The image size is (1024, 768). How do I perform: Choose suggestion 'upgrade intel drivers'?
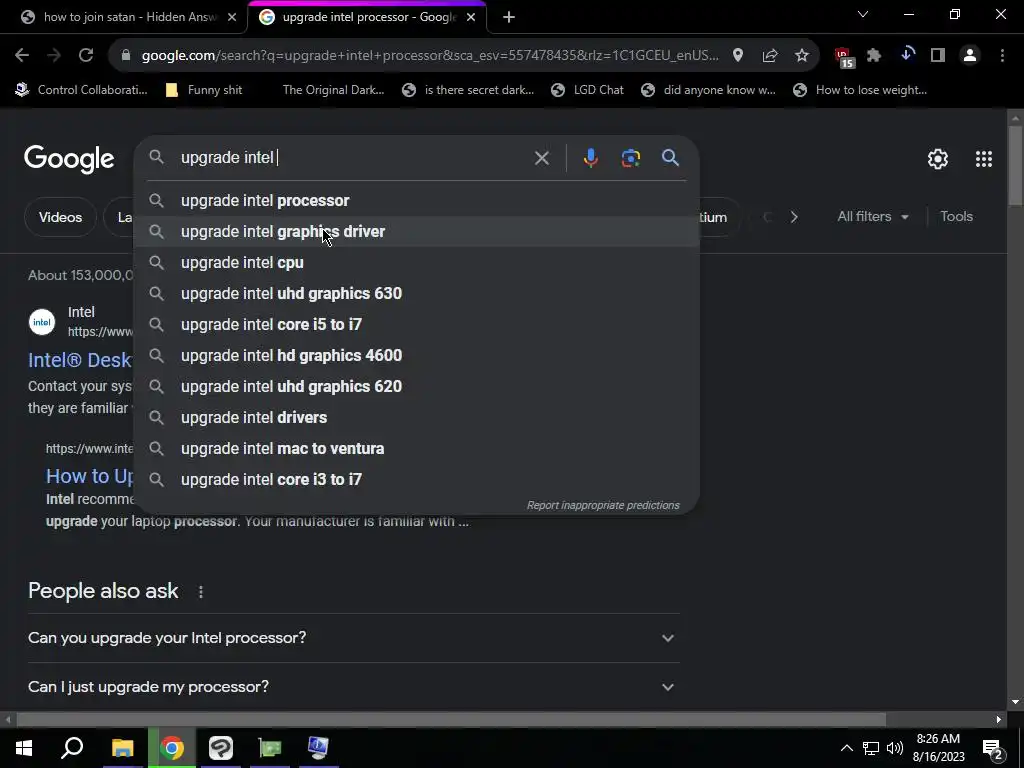tap(417, 417)
